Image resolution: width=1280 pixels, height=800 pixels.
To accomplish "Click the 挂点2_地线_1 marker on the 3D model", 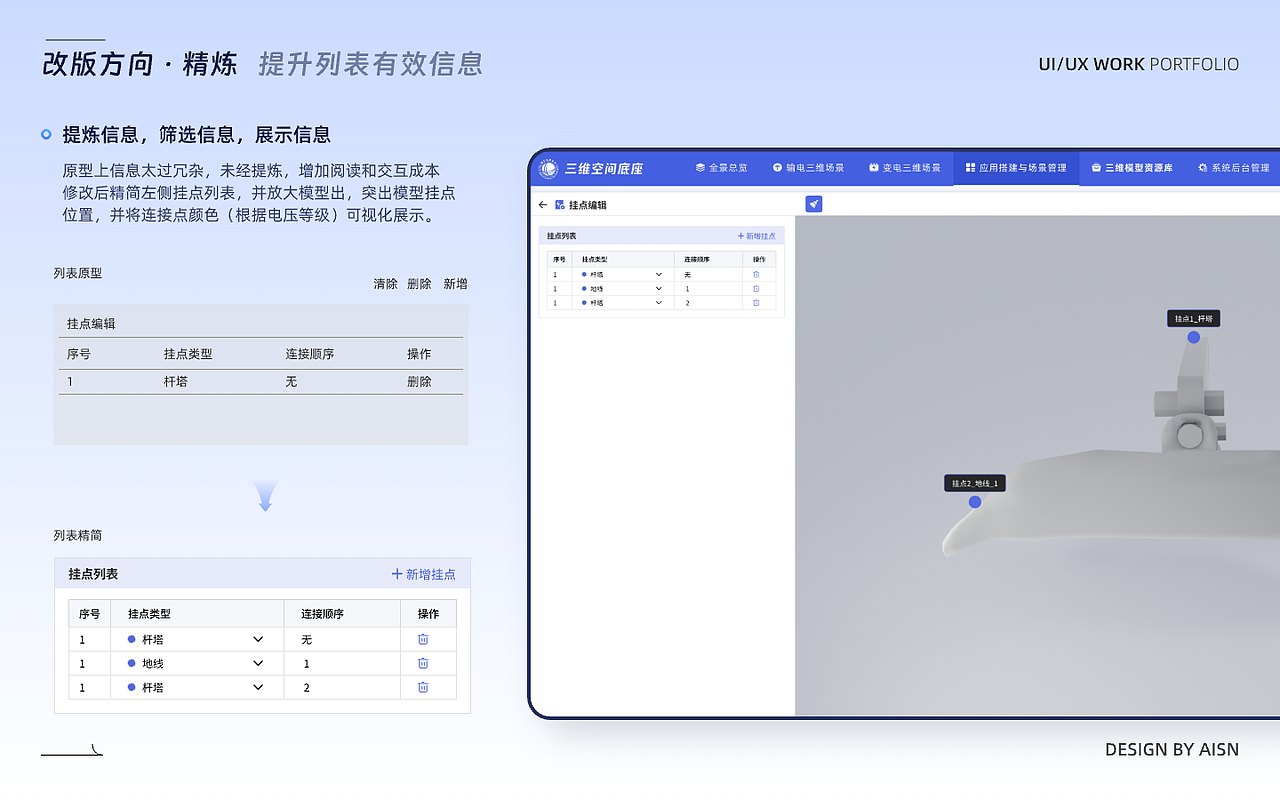I will pos(972,483).
